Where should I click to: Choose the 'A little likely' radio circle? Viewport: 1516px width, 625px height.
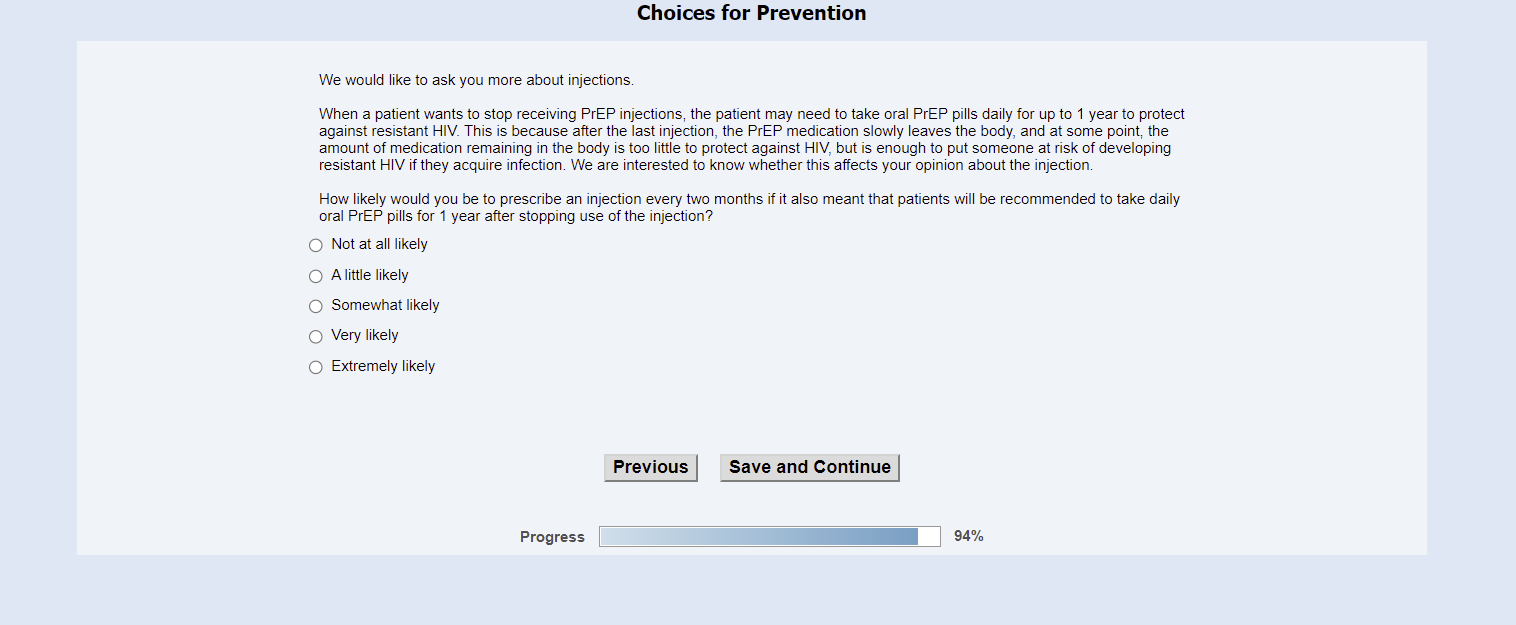pyautogui.click(x=316, y=276)
